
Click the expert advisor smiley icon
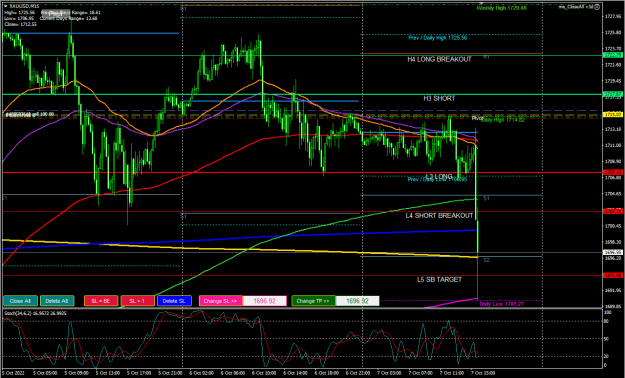(x=597, y=7)
